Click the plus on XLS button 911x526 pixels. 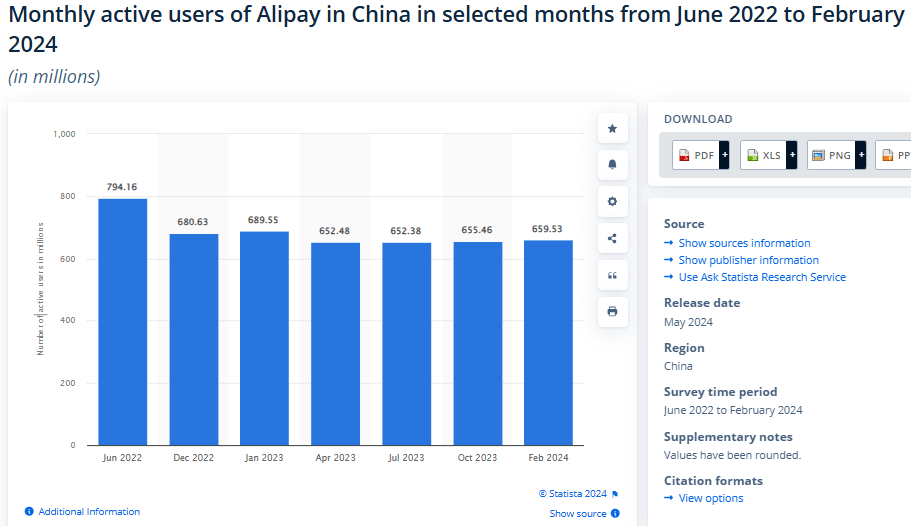point(792,155)
